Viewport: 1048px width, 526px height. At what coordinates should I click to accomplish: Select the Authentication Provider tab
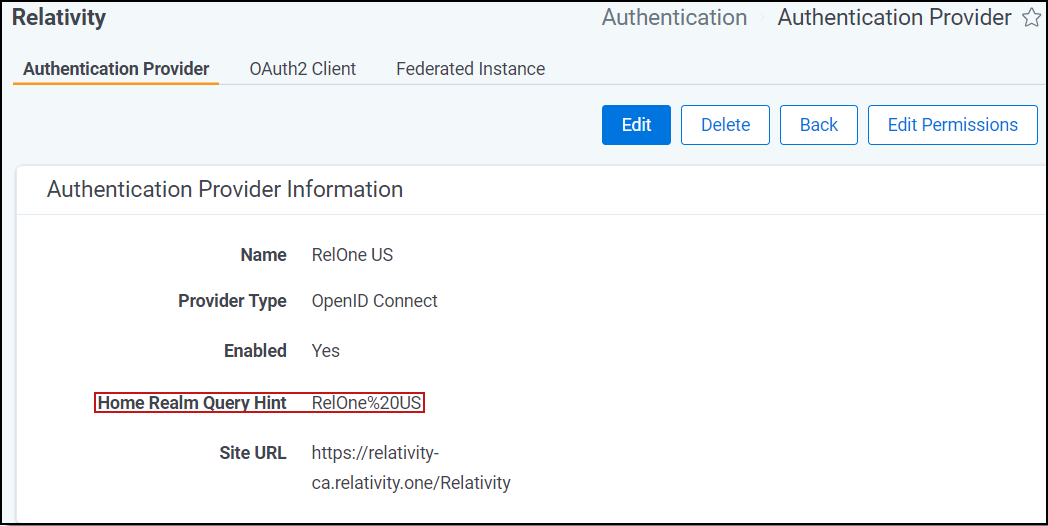(116, 69)
